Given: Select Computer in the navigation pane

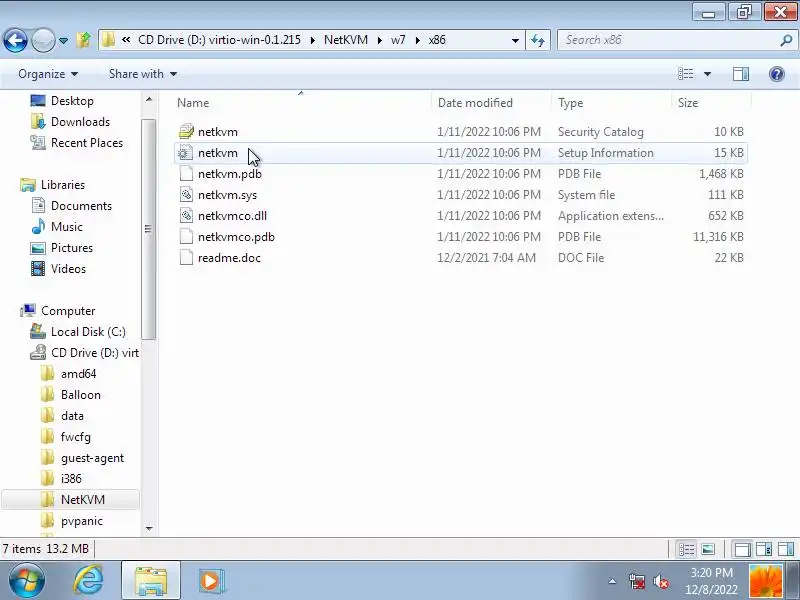Looking at the screenshot, I should (x=68, y=311).
